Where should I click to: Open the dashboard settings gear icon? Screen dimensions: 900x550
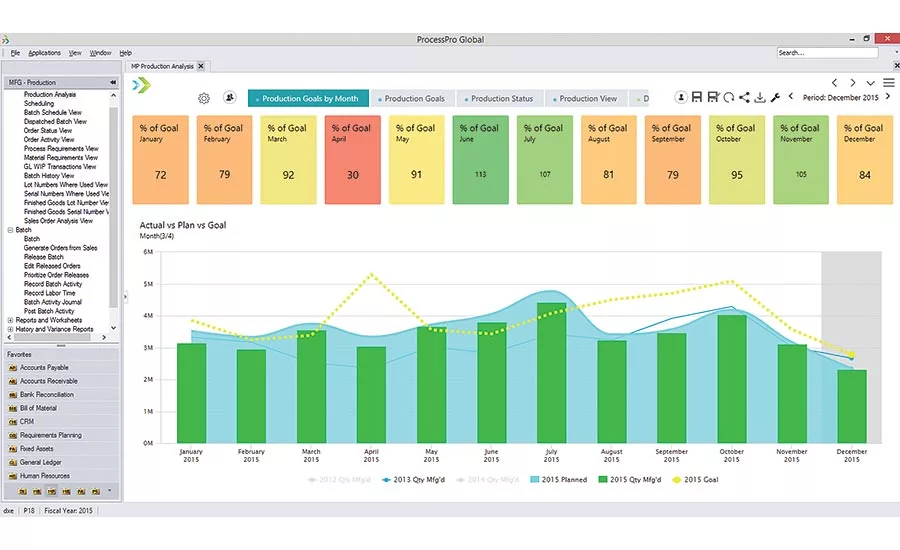pos(204,98)
